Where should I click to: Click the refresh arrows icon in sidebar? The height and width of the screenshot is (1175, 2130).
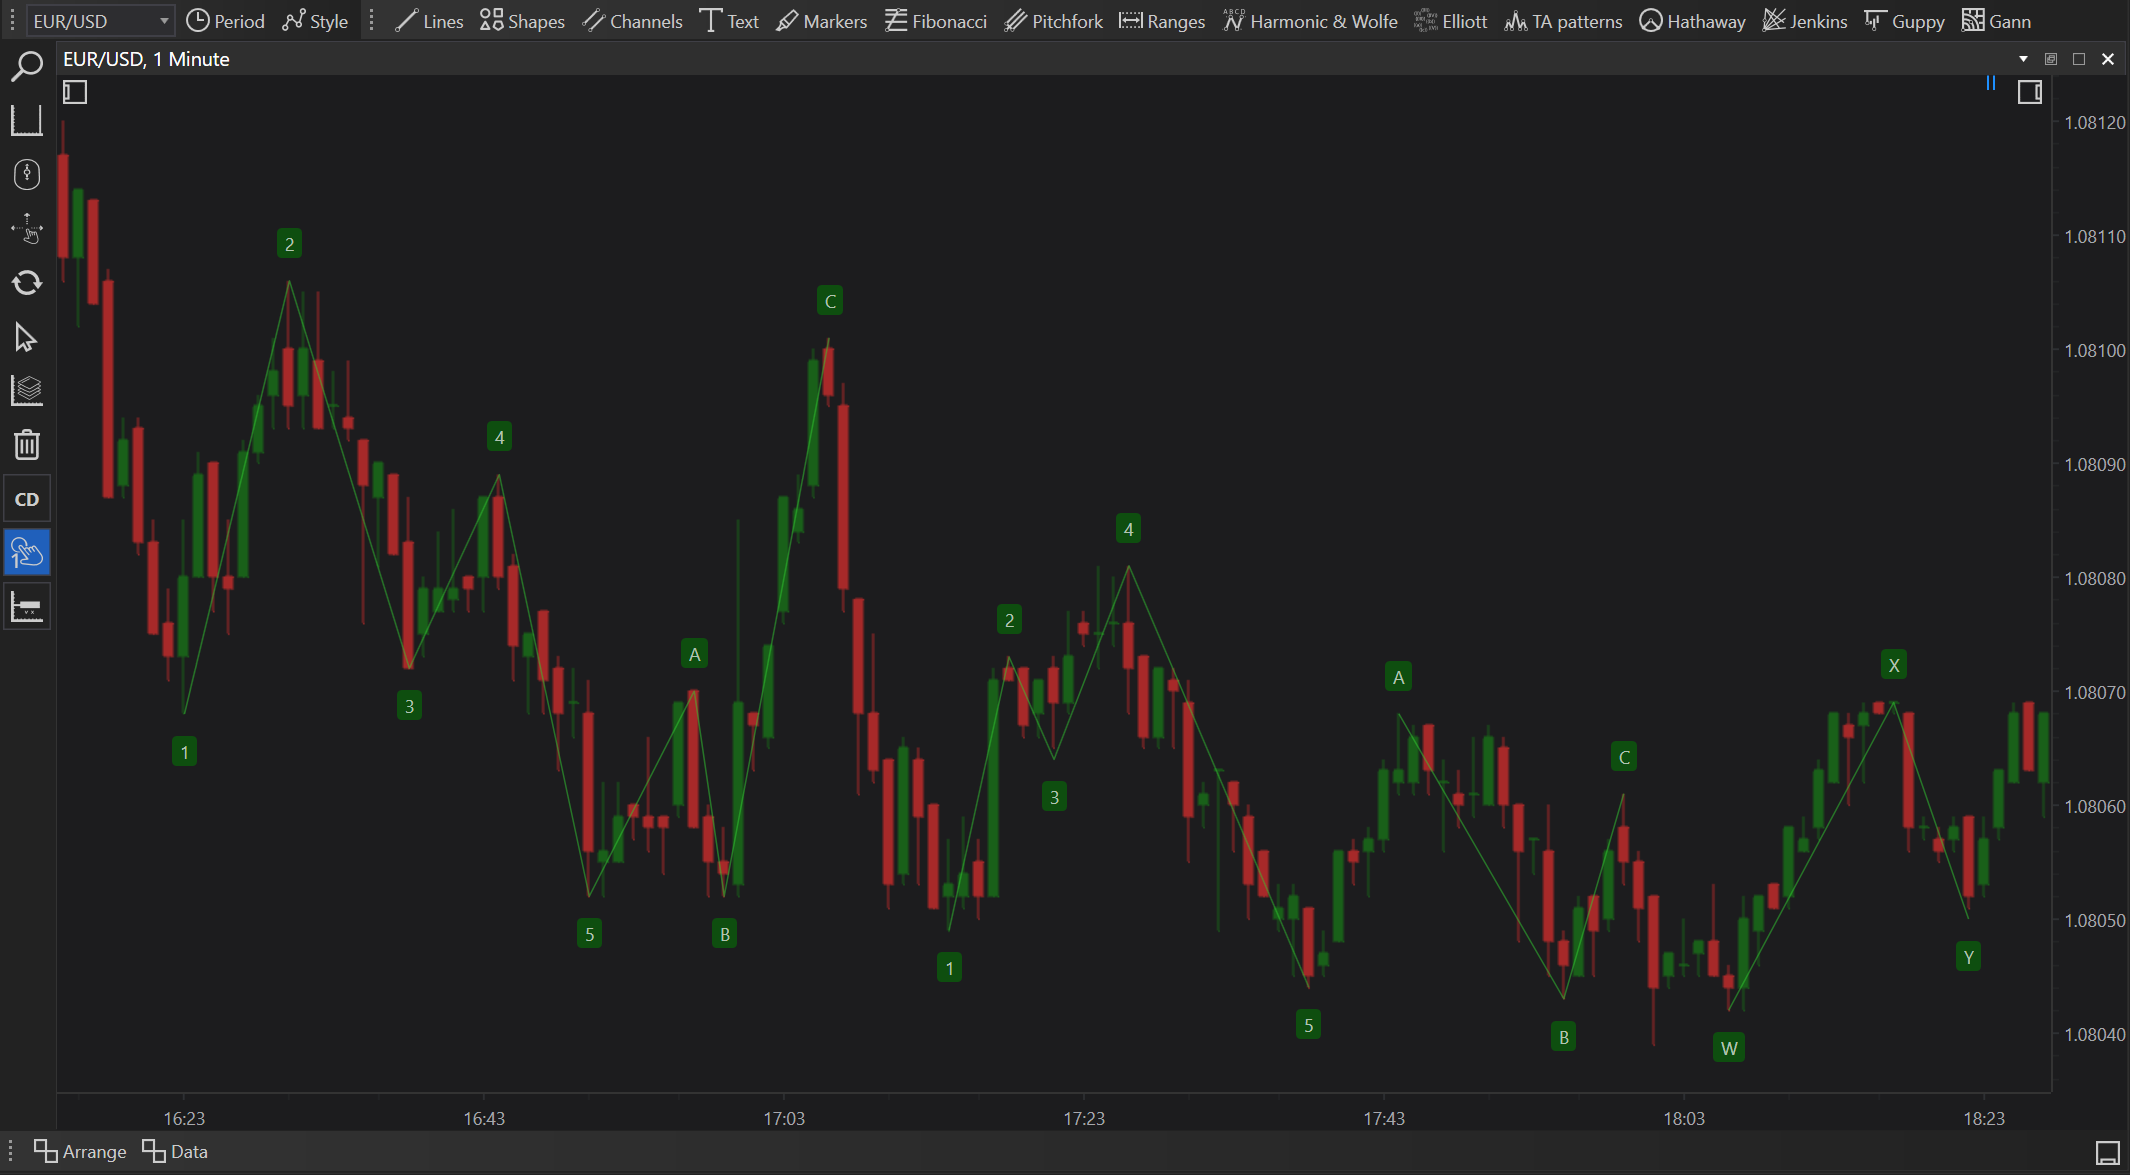coord(27,283)
